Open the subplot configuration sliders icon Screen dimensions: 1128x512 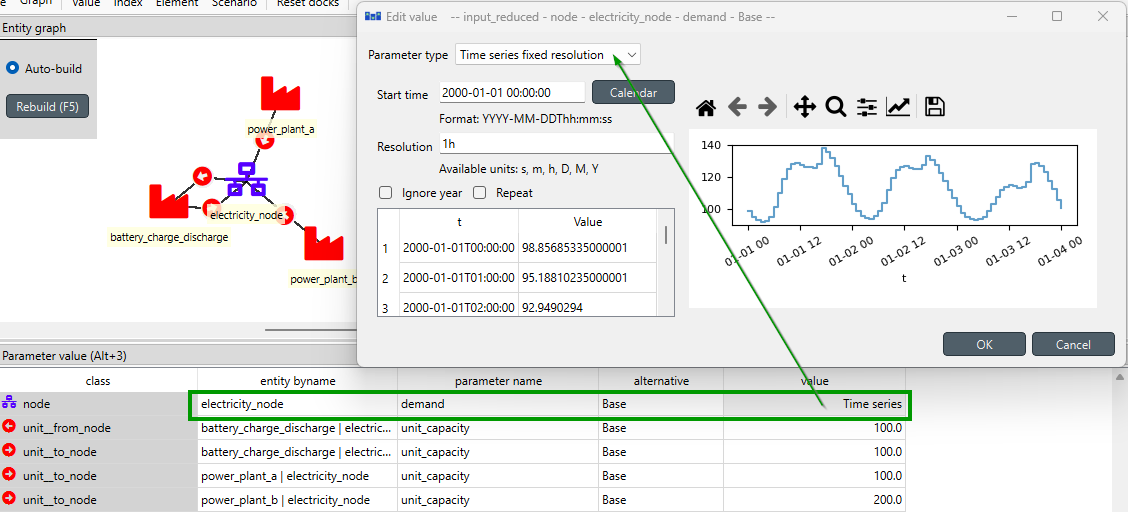(x=867, y=107)
